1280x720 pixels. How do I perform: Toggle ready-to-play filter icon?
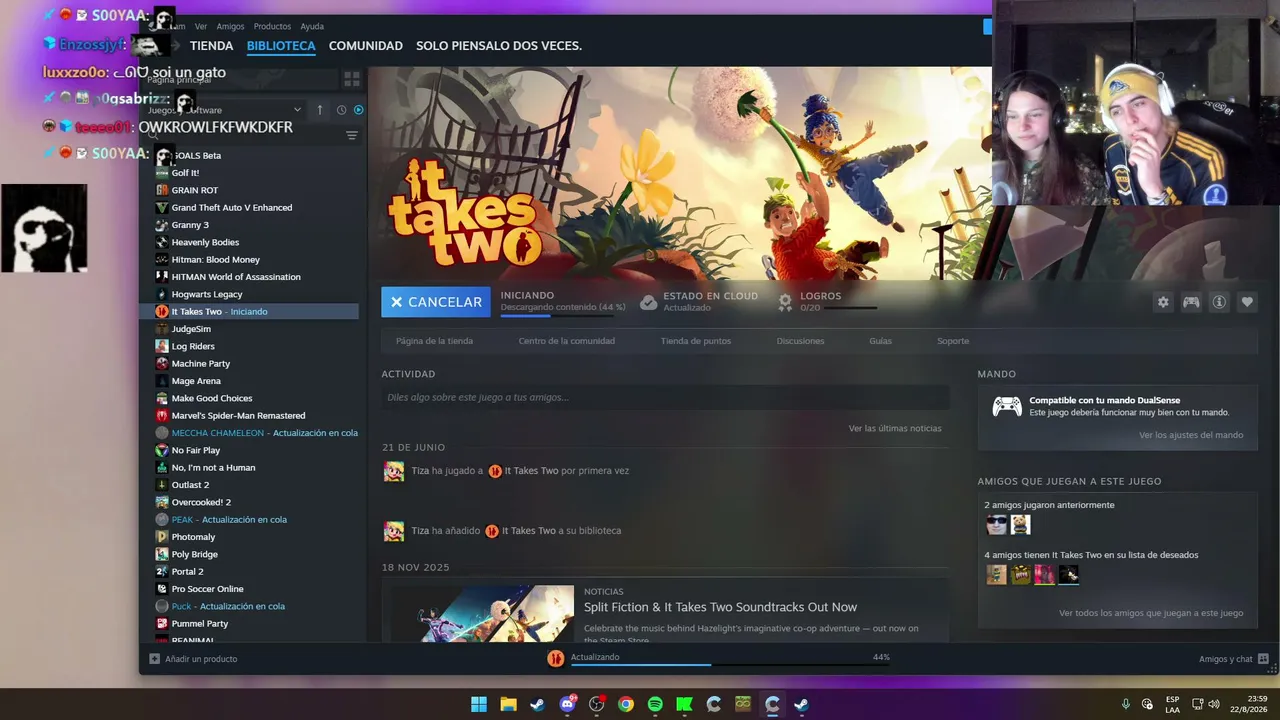(x=359, y=110)
